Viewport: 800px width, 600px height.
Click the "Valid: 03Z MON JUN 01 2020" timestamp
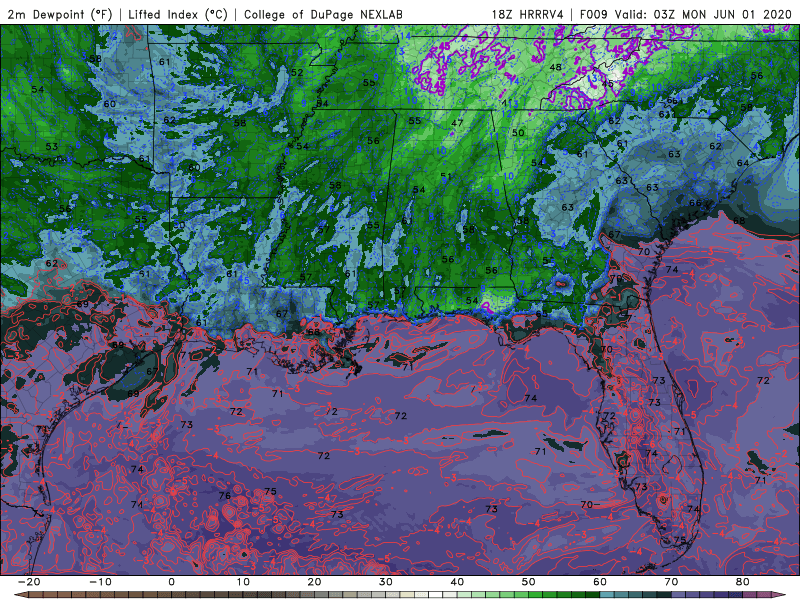point(703,15)
